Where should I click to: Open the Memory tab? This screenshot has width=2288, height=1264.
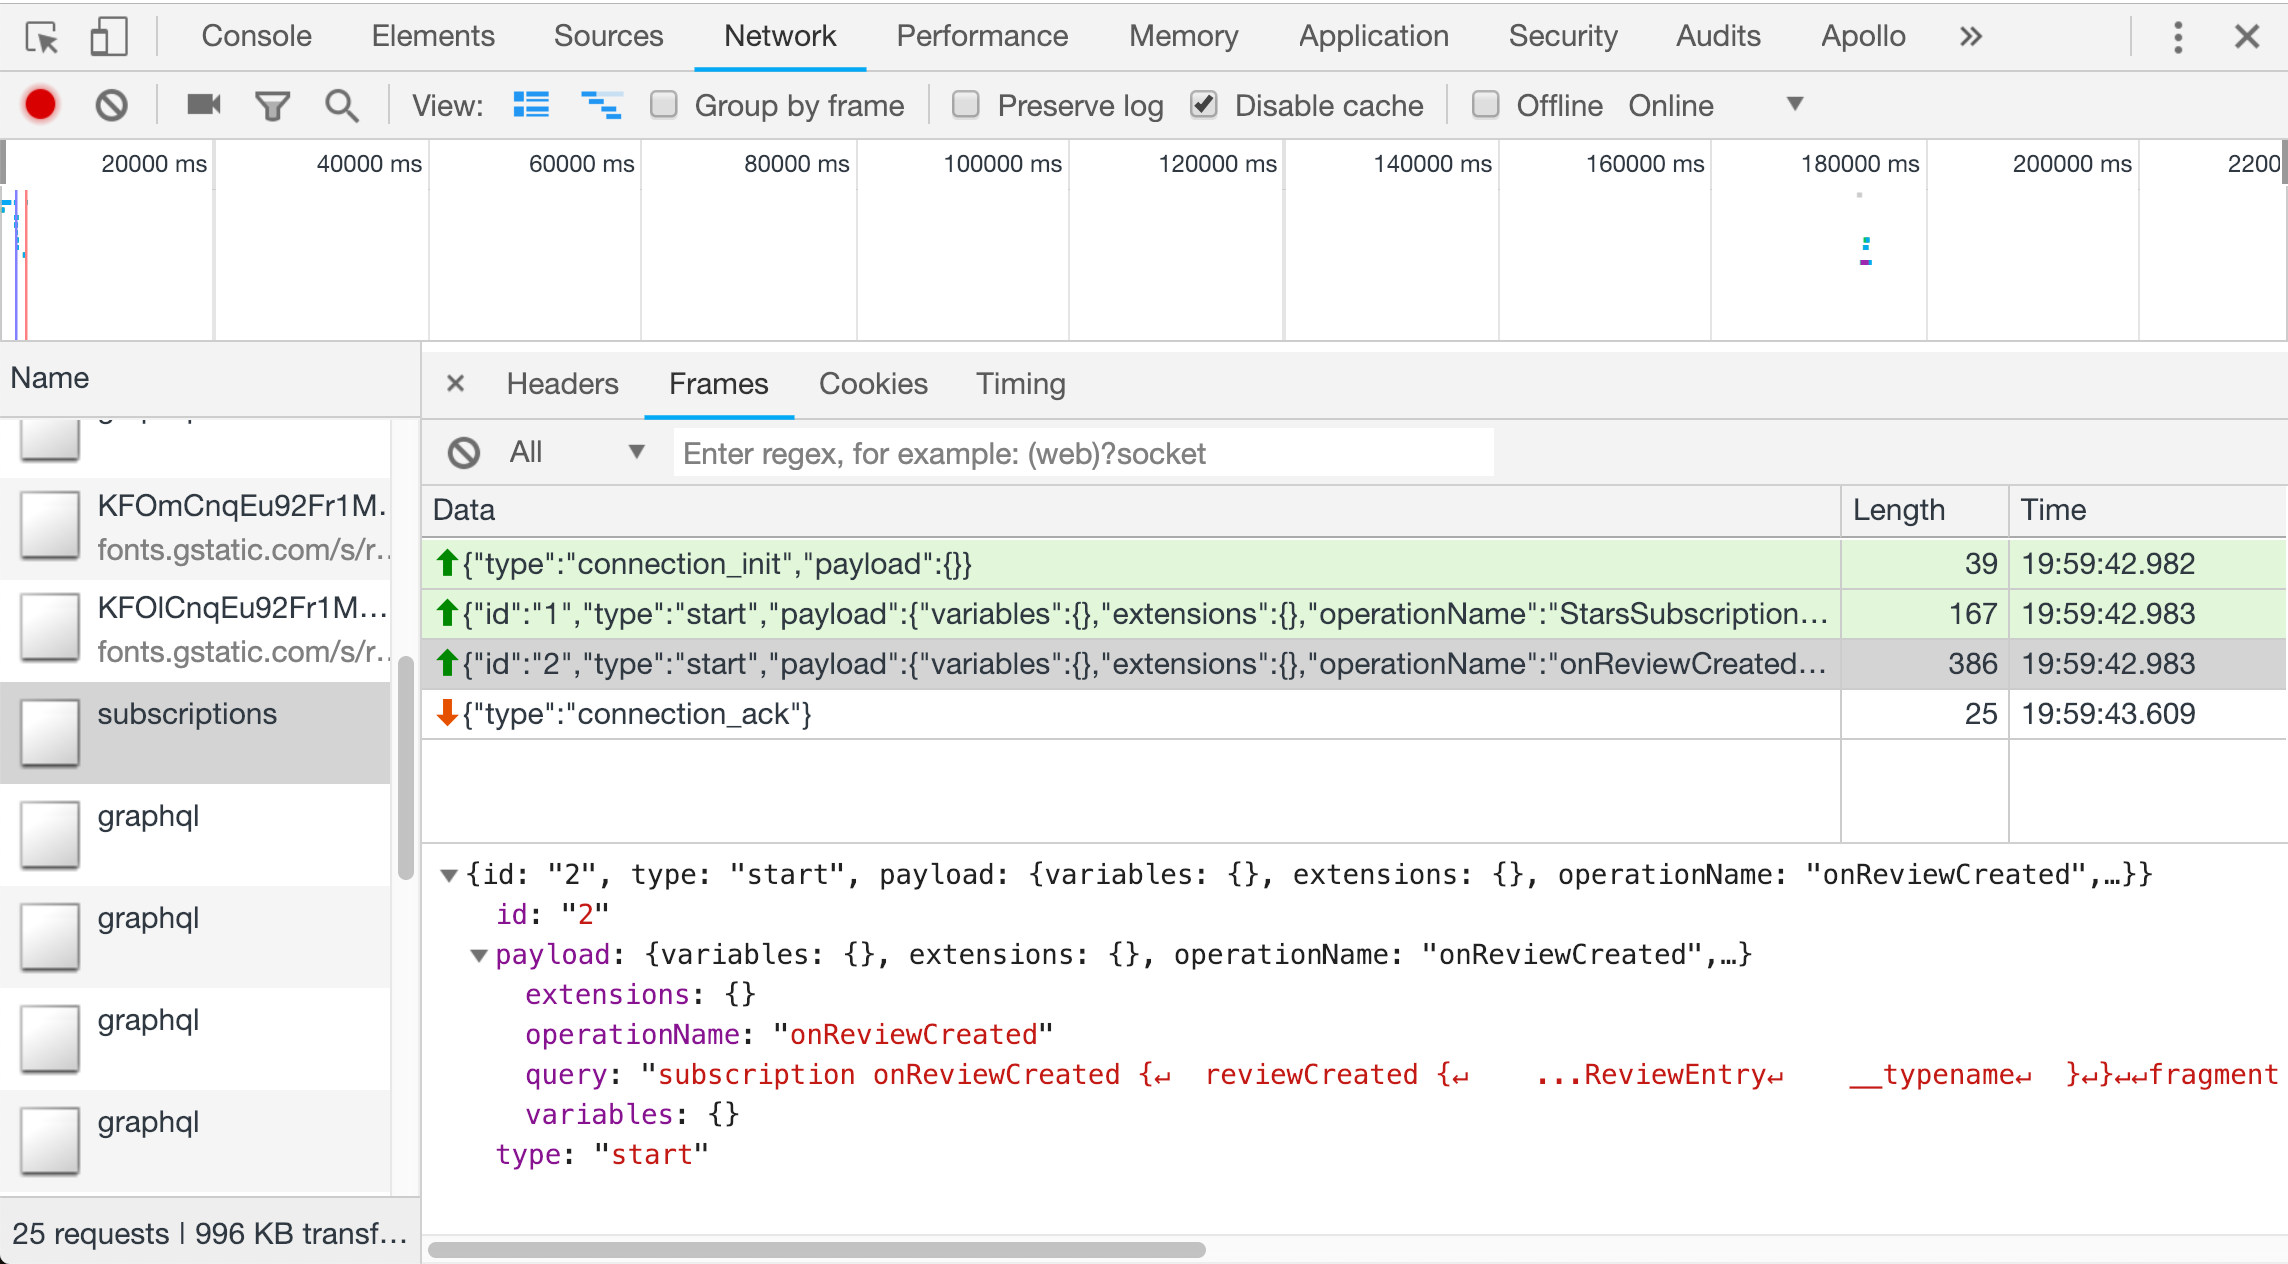(1184, 36)
